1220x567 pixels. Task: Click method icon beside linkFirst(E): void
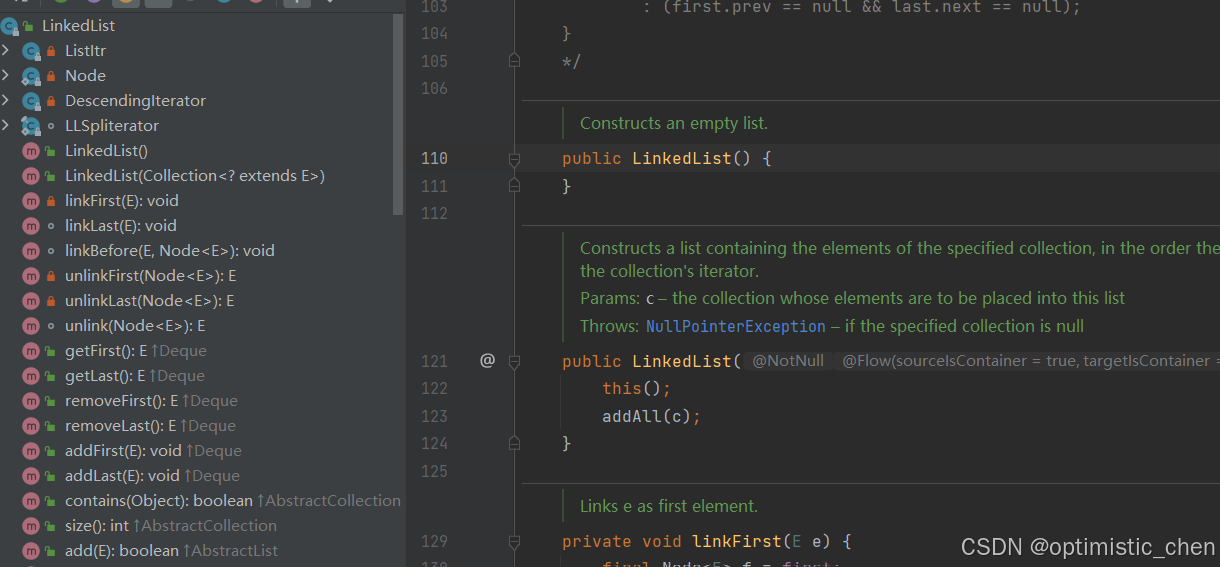(31, 201)
